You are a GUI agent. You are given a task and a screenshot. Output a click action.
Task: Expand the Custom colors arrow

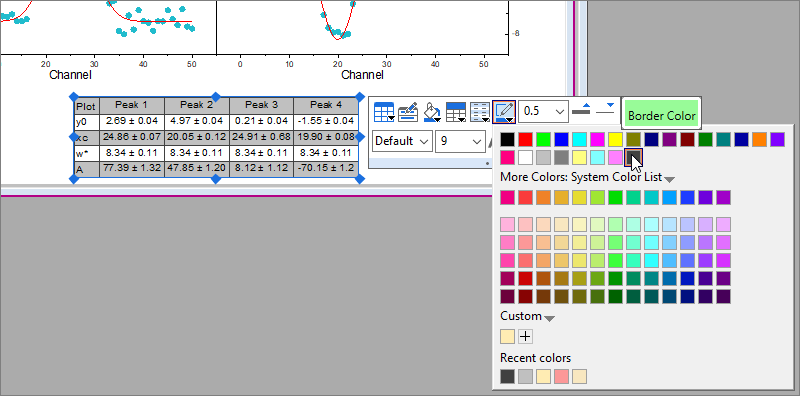pyautogui.click(x=549, y=318)
